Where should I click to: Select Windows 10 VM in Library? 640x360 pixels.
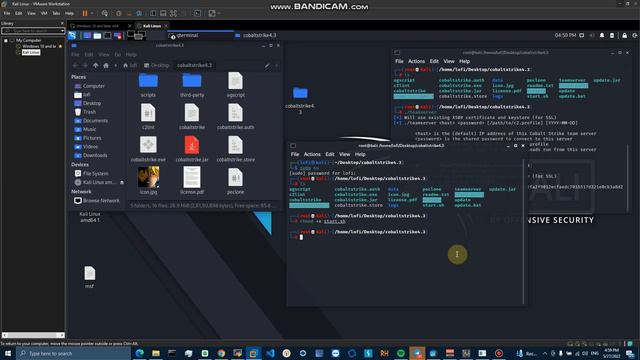[39, 47]
